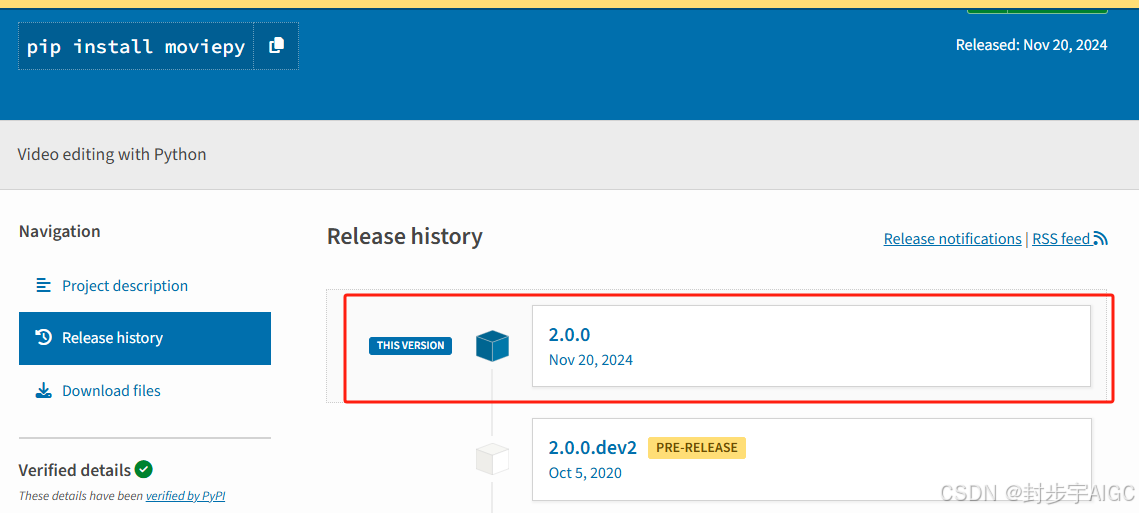Screen dimensions: 1139x513
Task: Select the pip install moviepy command text
Action: click(136, 47)
